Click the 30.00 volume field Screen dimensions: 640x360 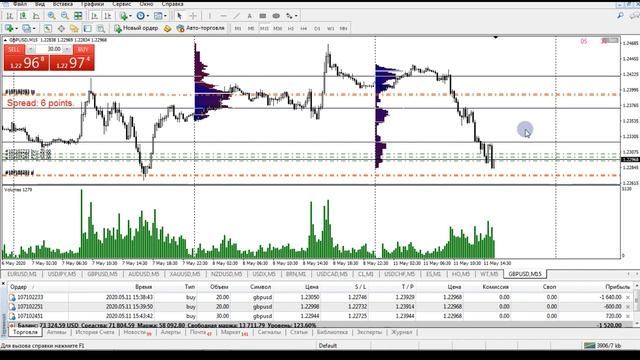[x=50, y=49]
